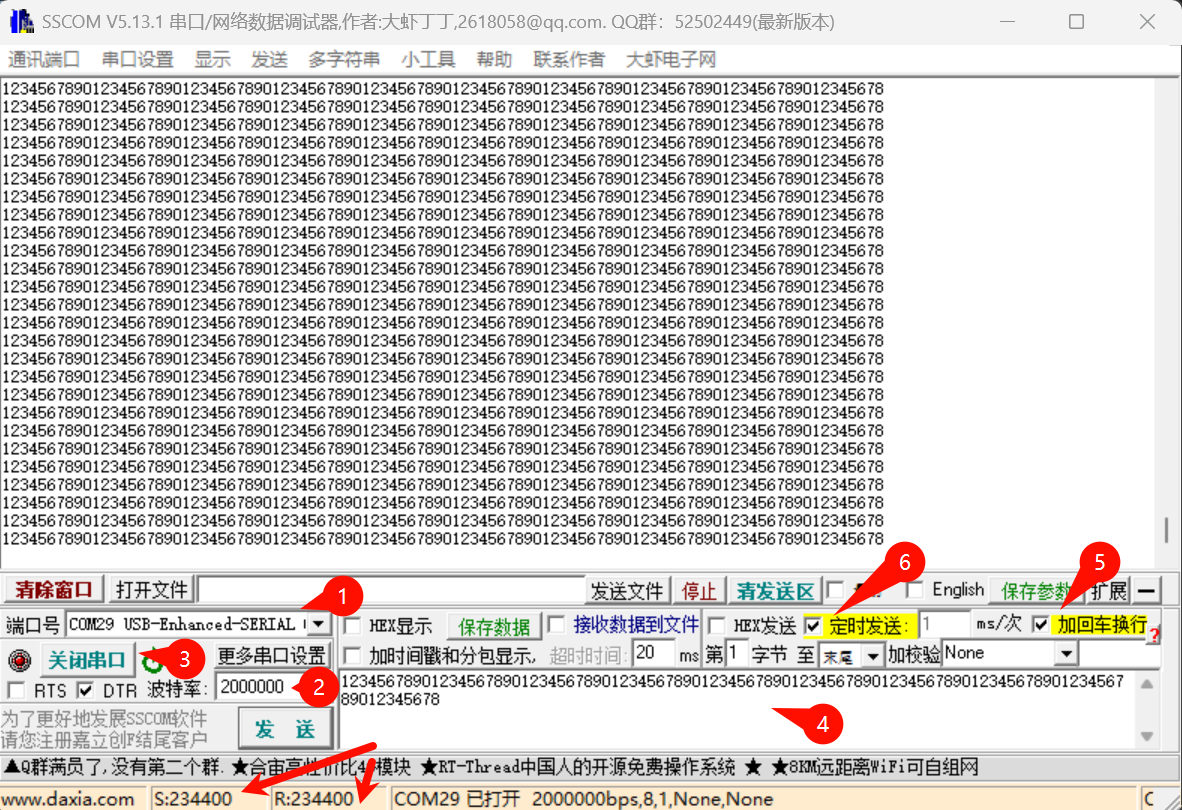Open 更多串口设置 more port settings
This screenshot has height=810, width=1182.
(x=272, y=656)
